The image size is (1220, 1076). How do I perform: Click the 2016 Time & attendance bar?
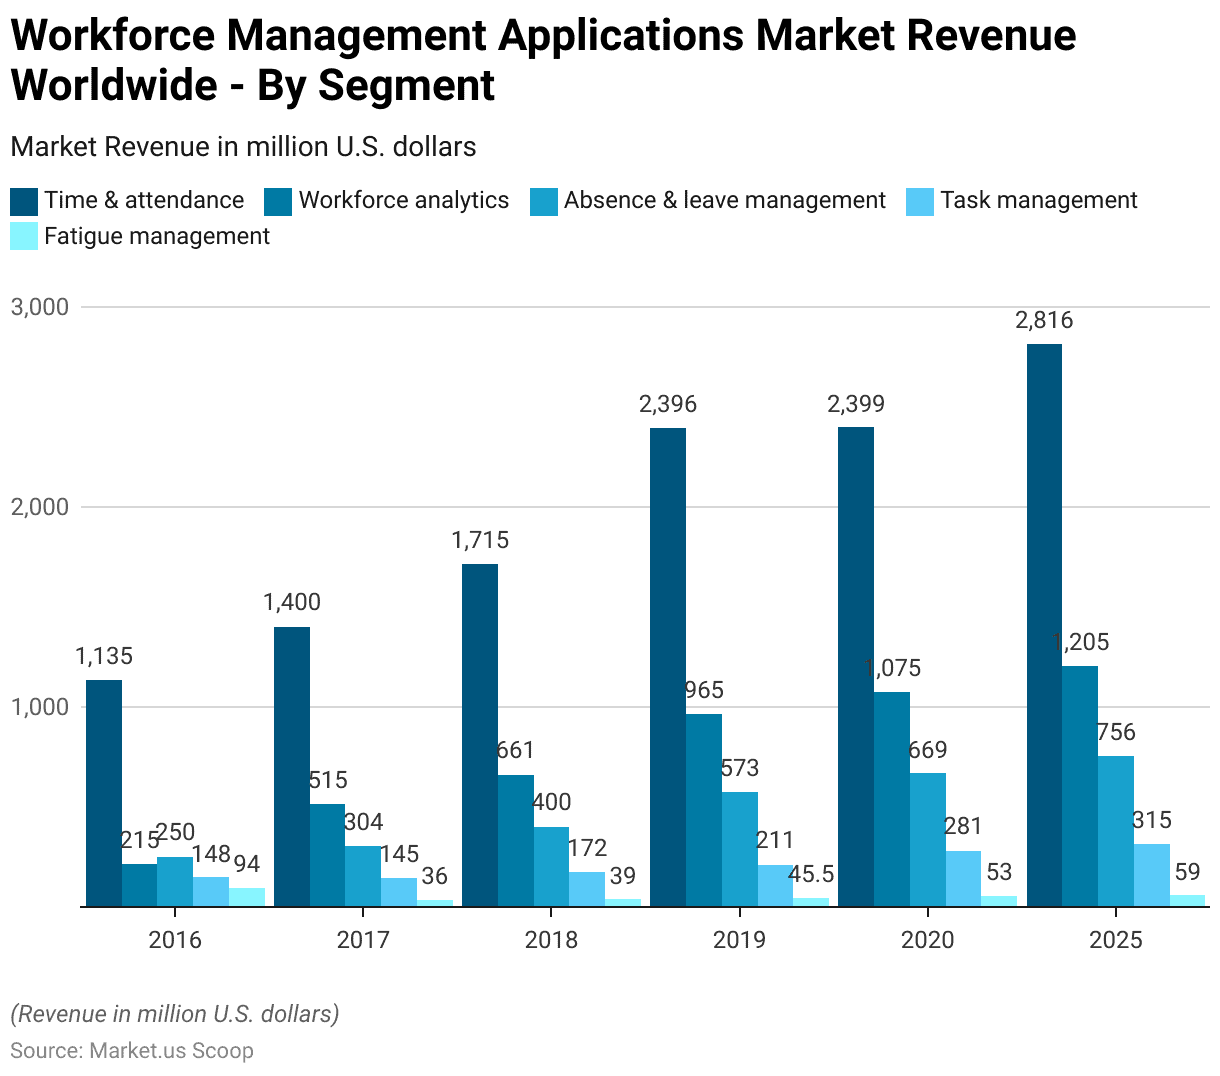pos(104,793)
